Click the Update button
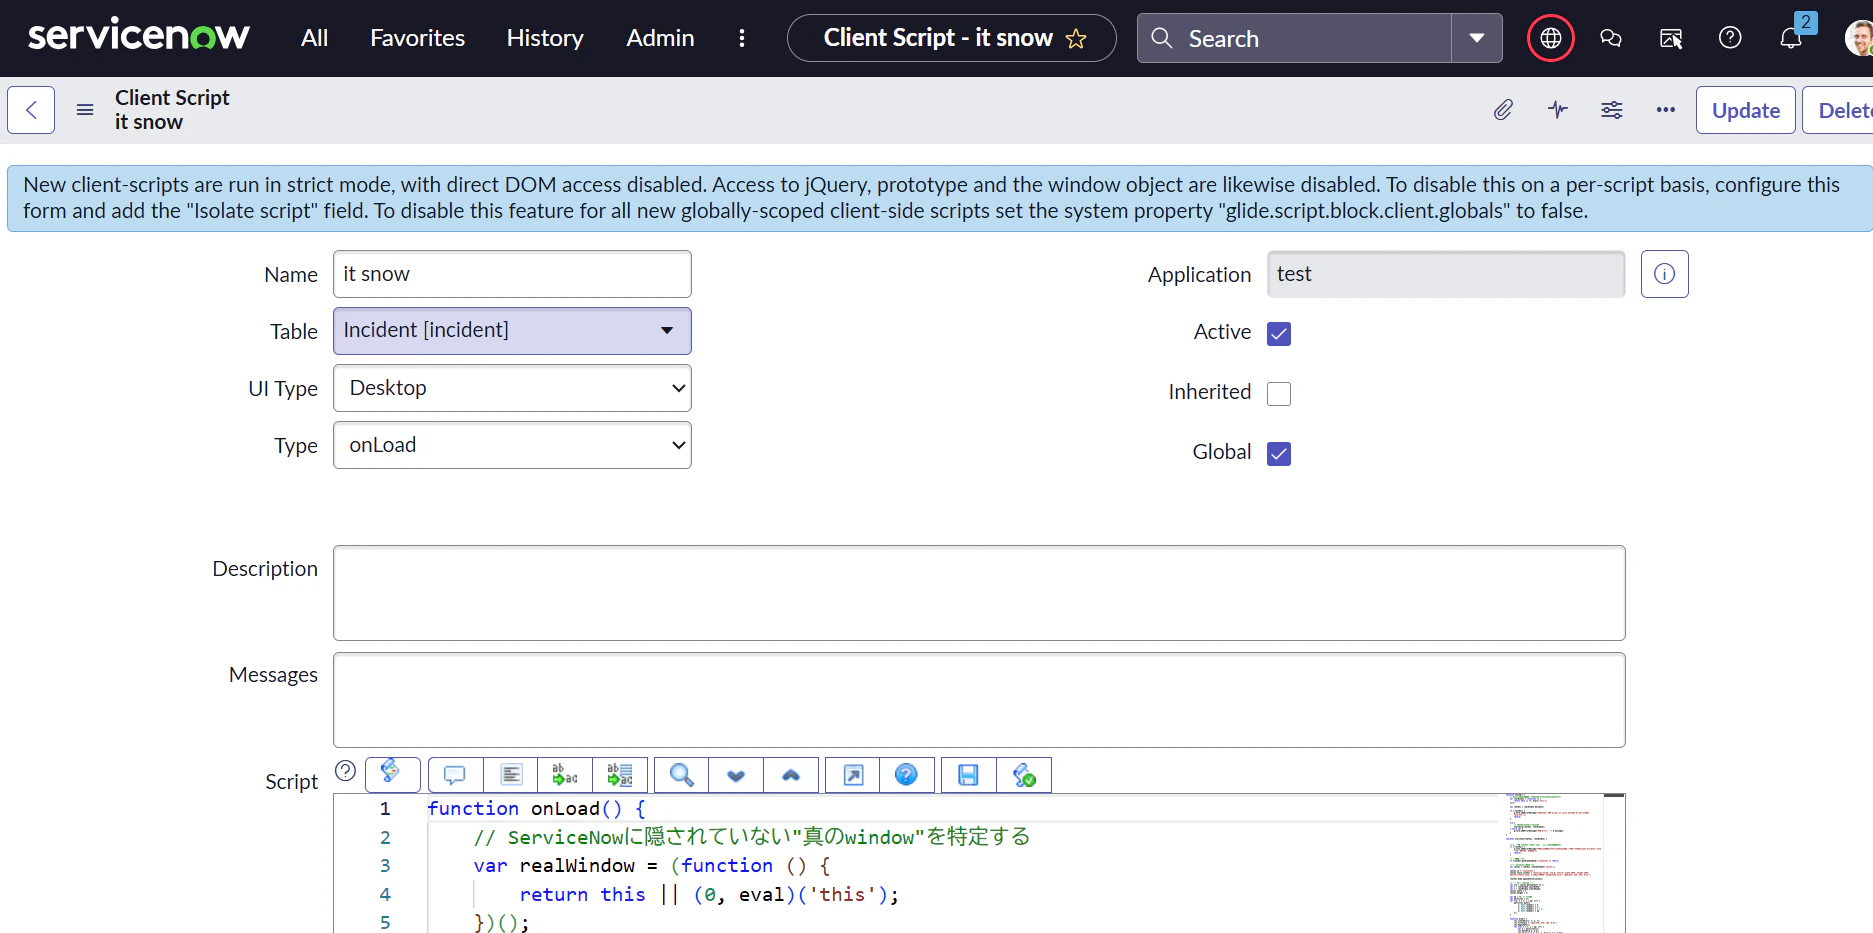Screen dimensions: 1873x933 pyautogui.click(x=1745, y=110)
